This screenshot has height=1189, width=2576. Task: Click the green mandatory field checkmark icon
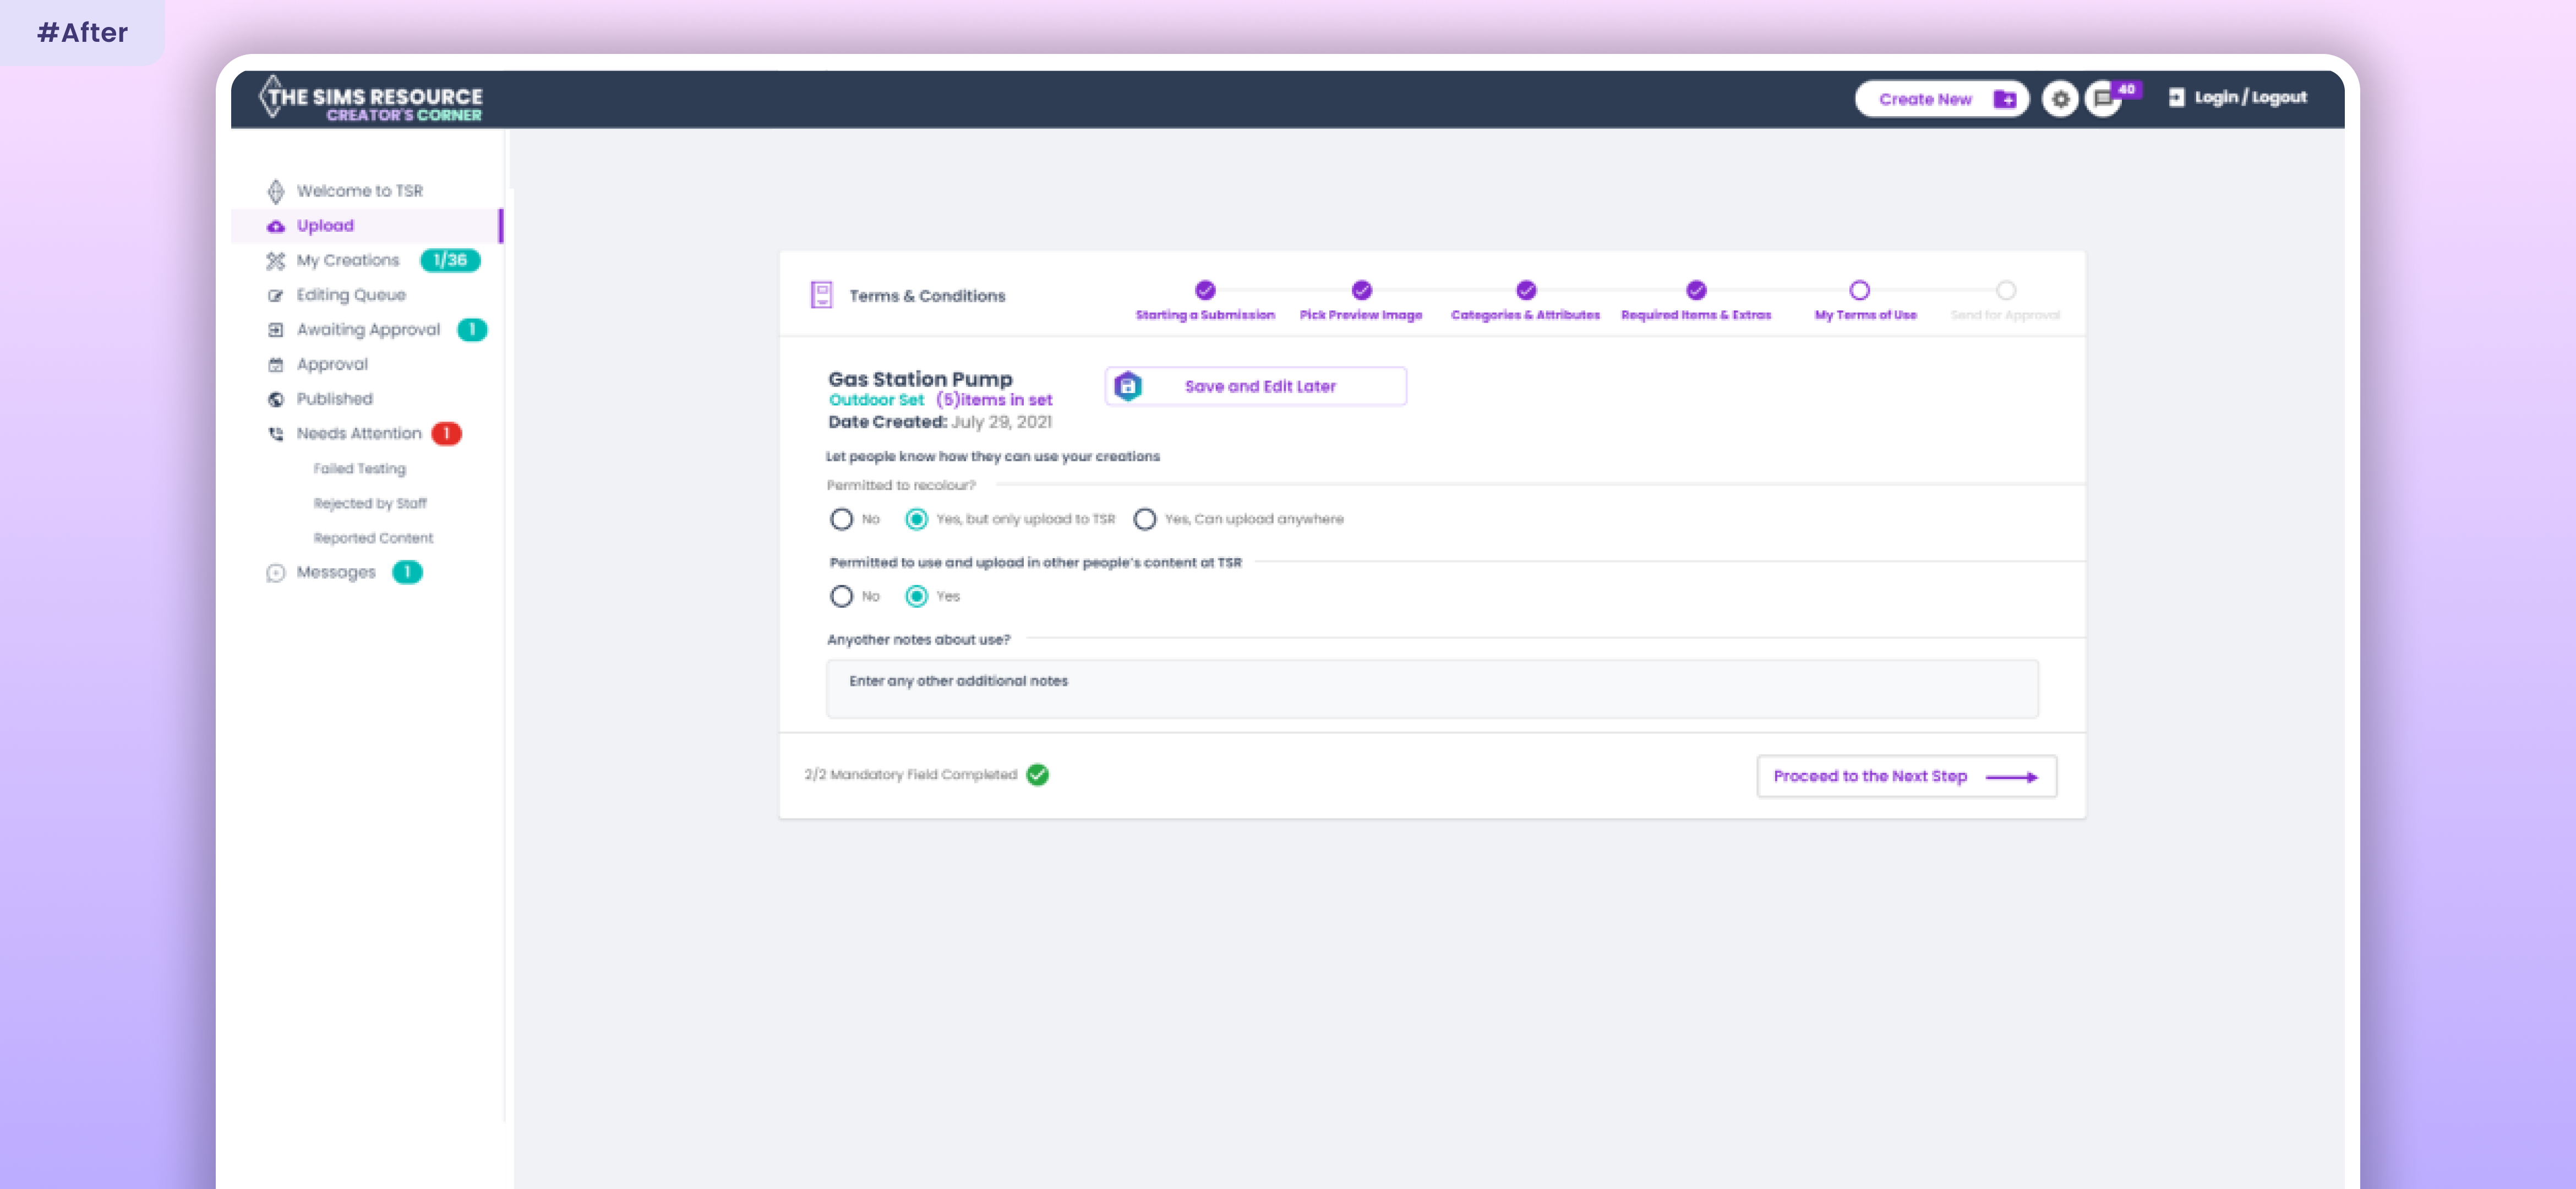(1037, 775)
